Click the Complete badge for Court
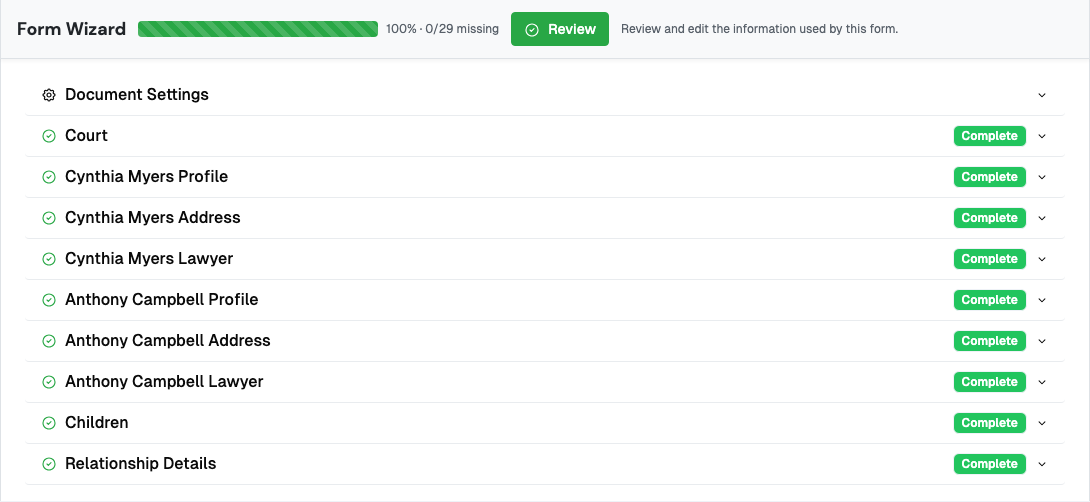1090x502 pixels. pyautogui.click(x=989, y=136)
